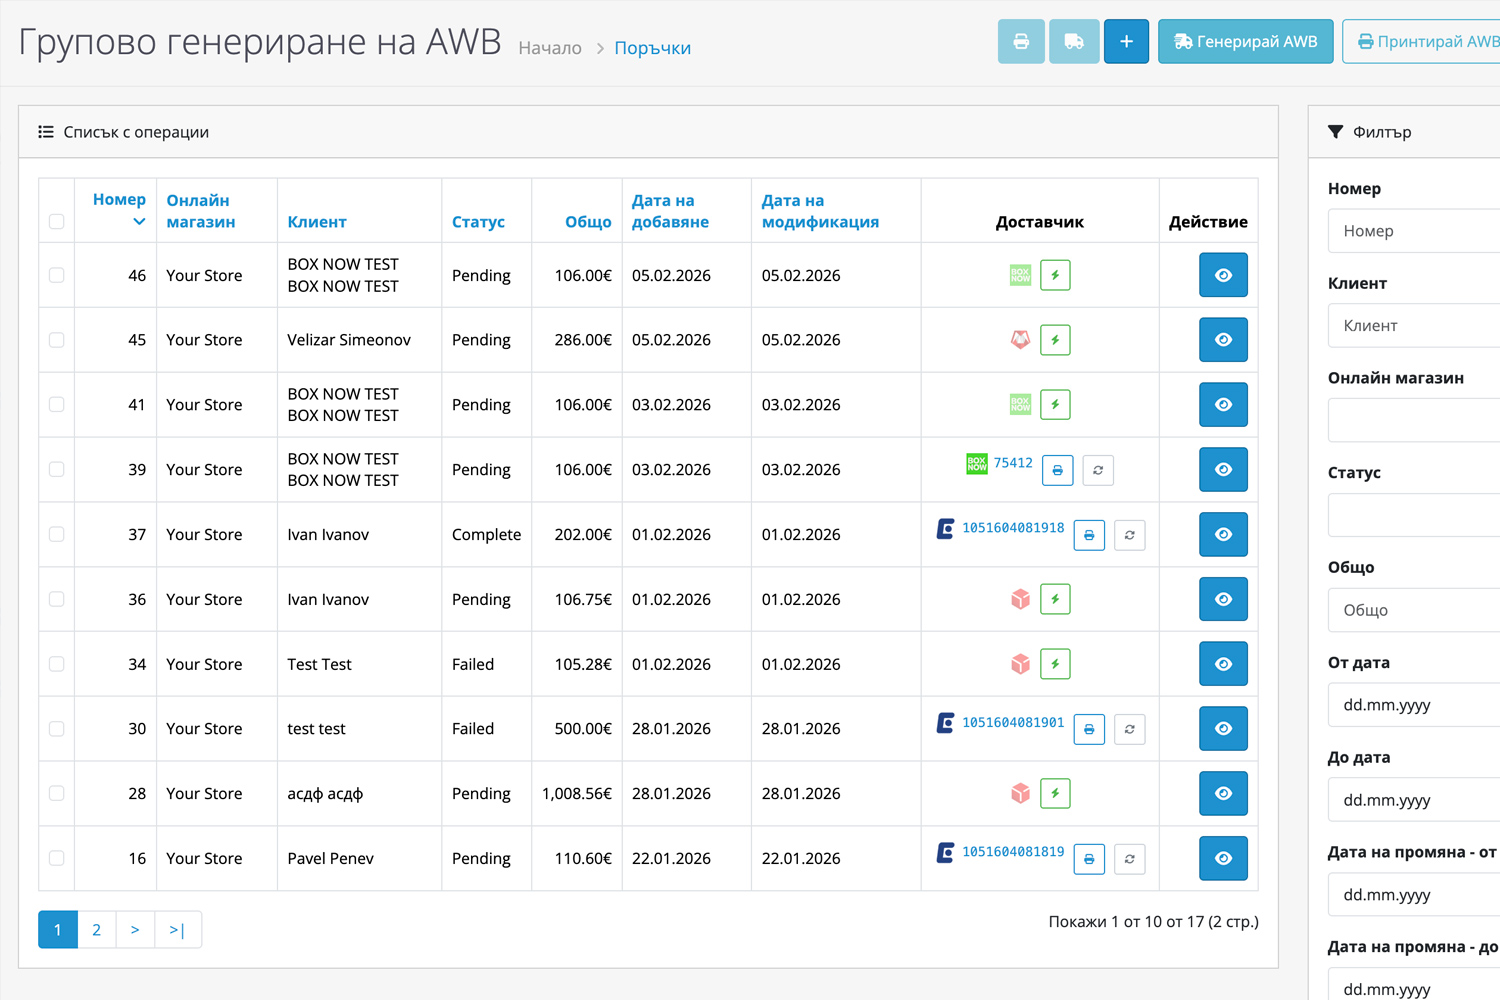Screen dimensions: 1500x1000
Task: Click the printer icon button in header
Action: (x=1021, y=42)
